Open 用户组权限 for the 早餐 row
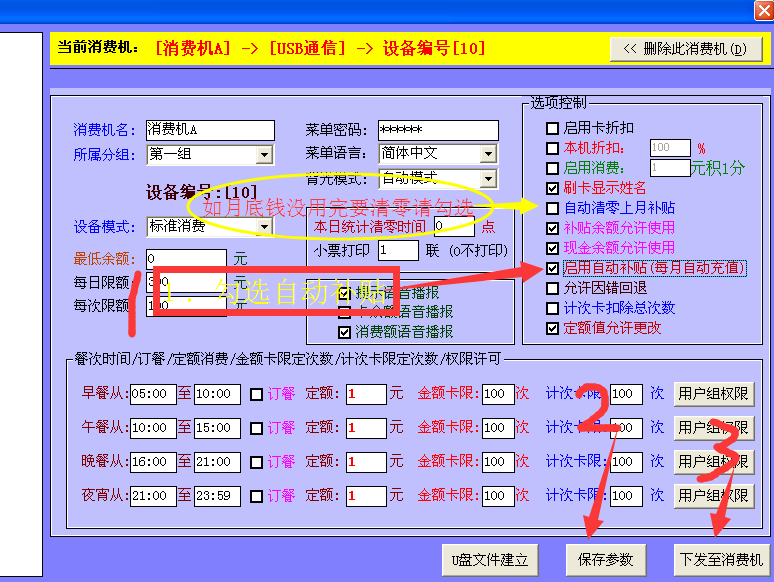This screenshot has height=582, width=774. [x=713, y=394]
